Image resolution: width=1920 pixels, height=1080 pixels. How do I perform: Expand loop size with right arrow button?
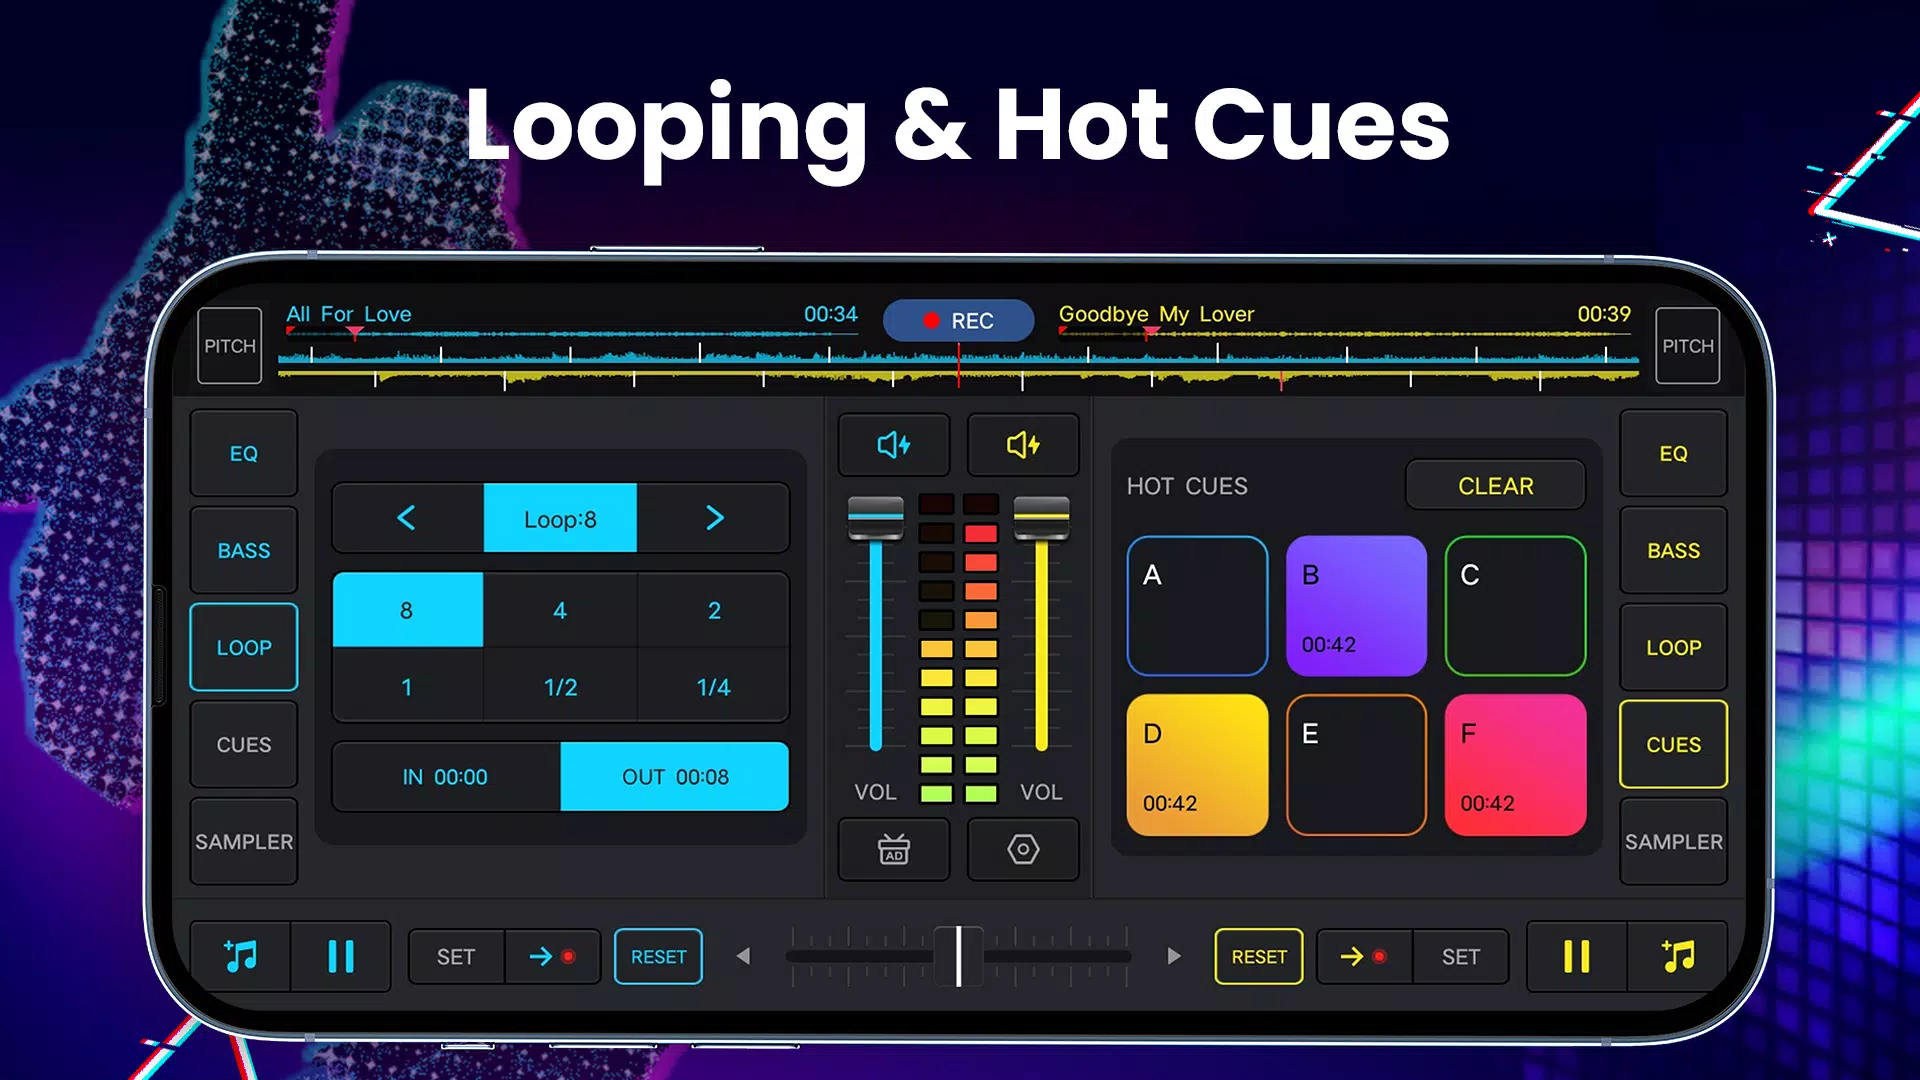point(711,518)
